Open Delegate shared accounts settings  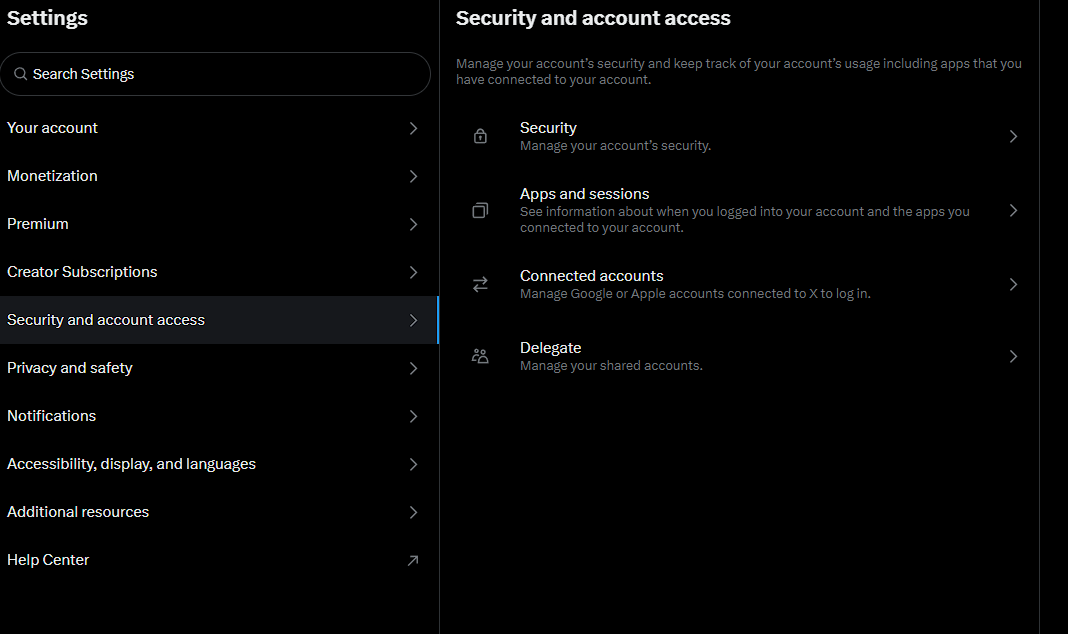tap(739, 356)
